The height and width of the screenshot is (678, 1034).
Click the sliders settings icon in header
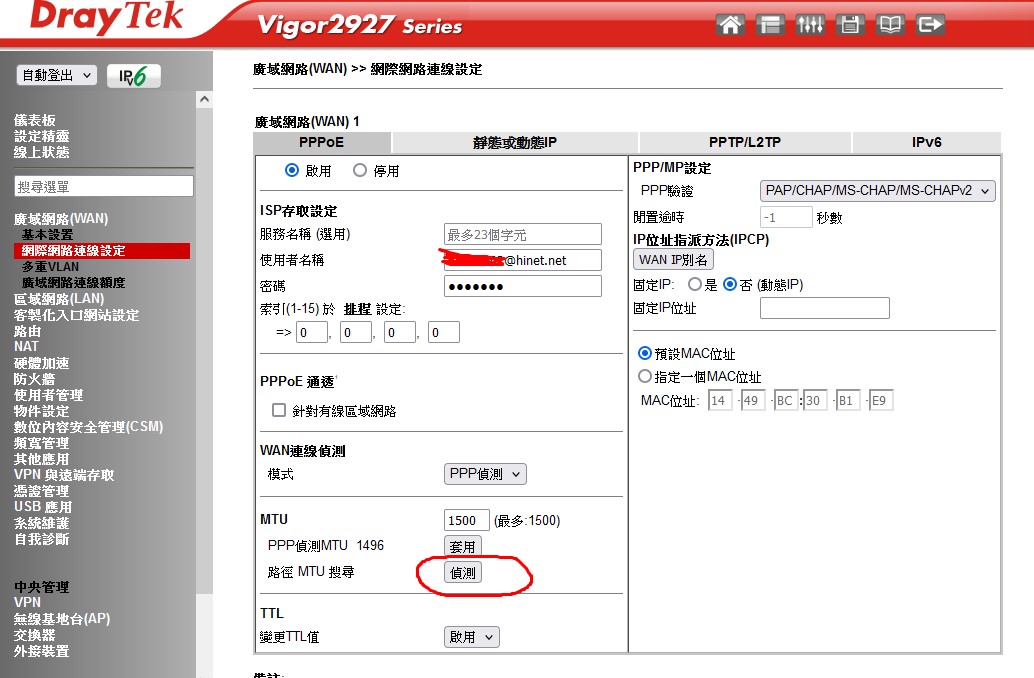point(810,25)
